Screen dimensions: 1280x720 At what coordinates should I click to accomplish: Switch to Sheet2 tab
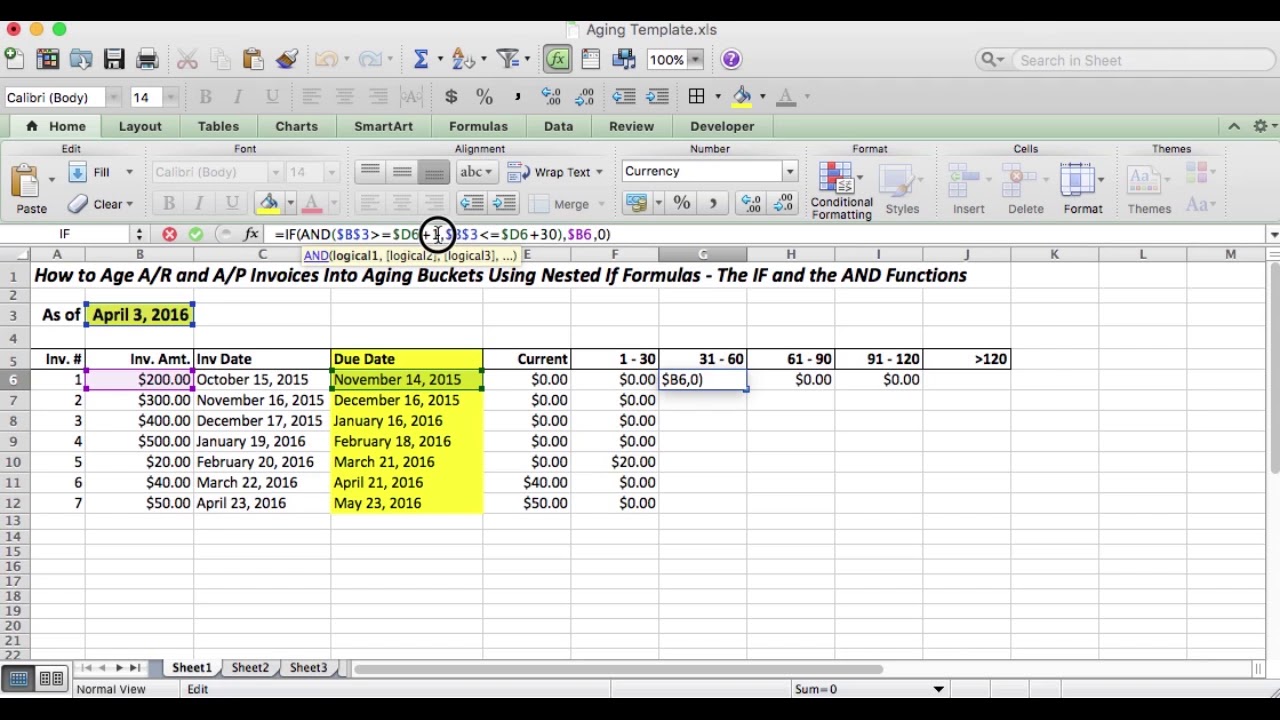tap(250, 668)
